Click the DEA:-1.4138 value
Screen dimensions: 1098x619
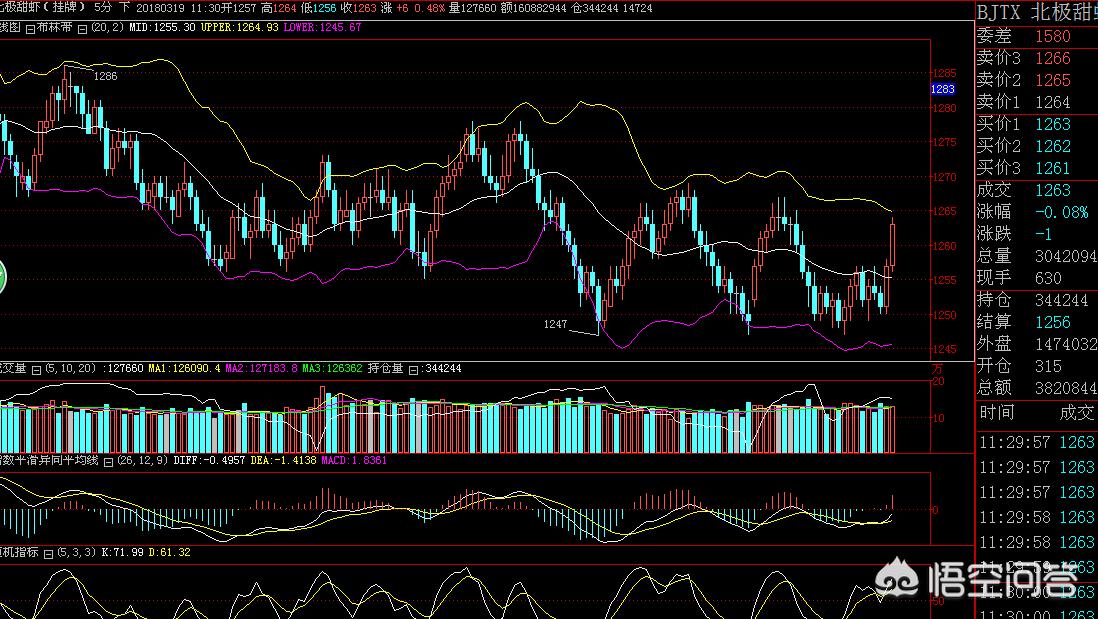tap(284, 461)
